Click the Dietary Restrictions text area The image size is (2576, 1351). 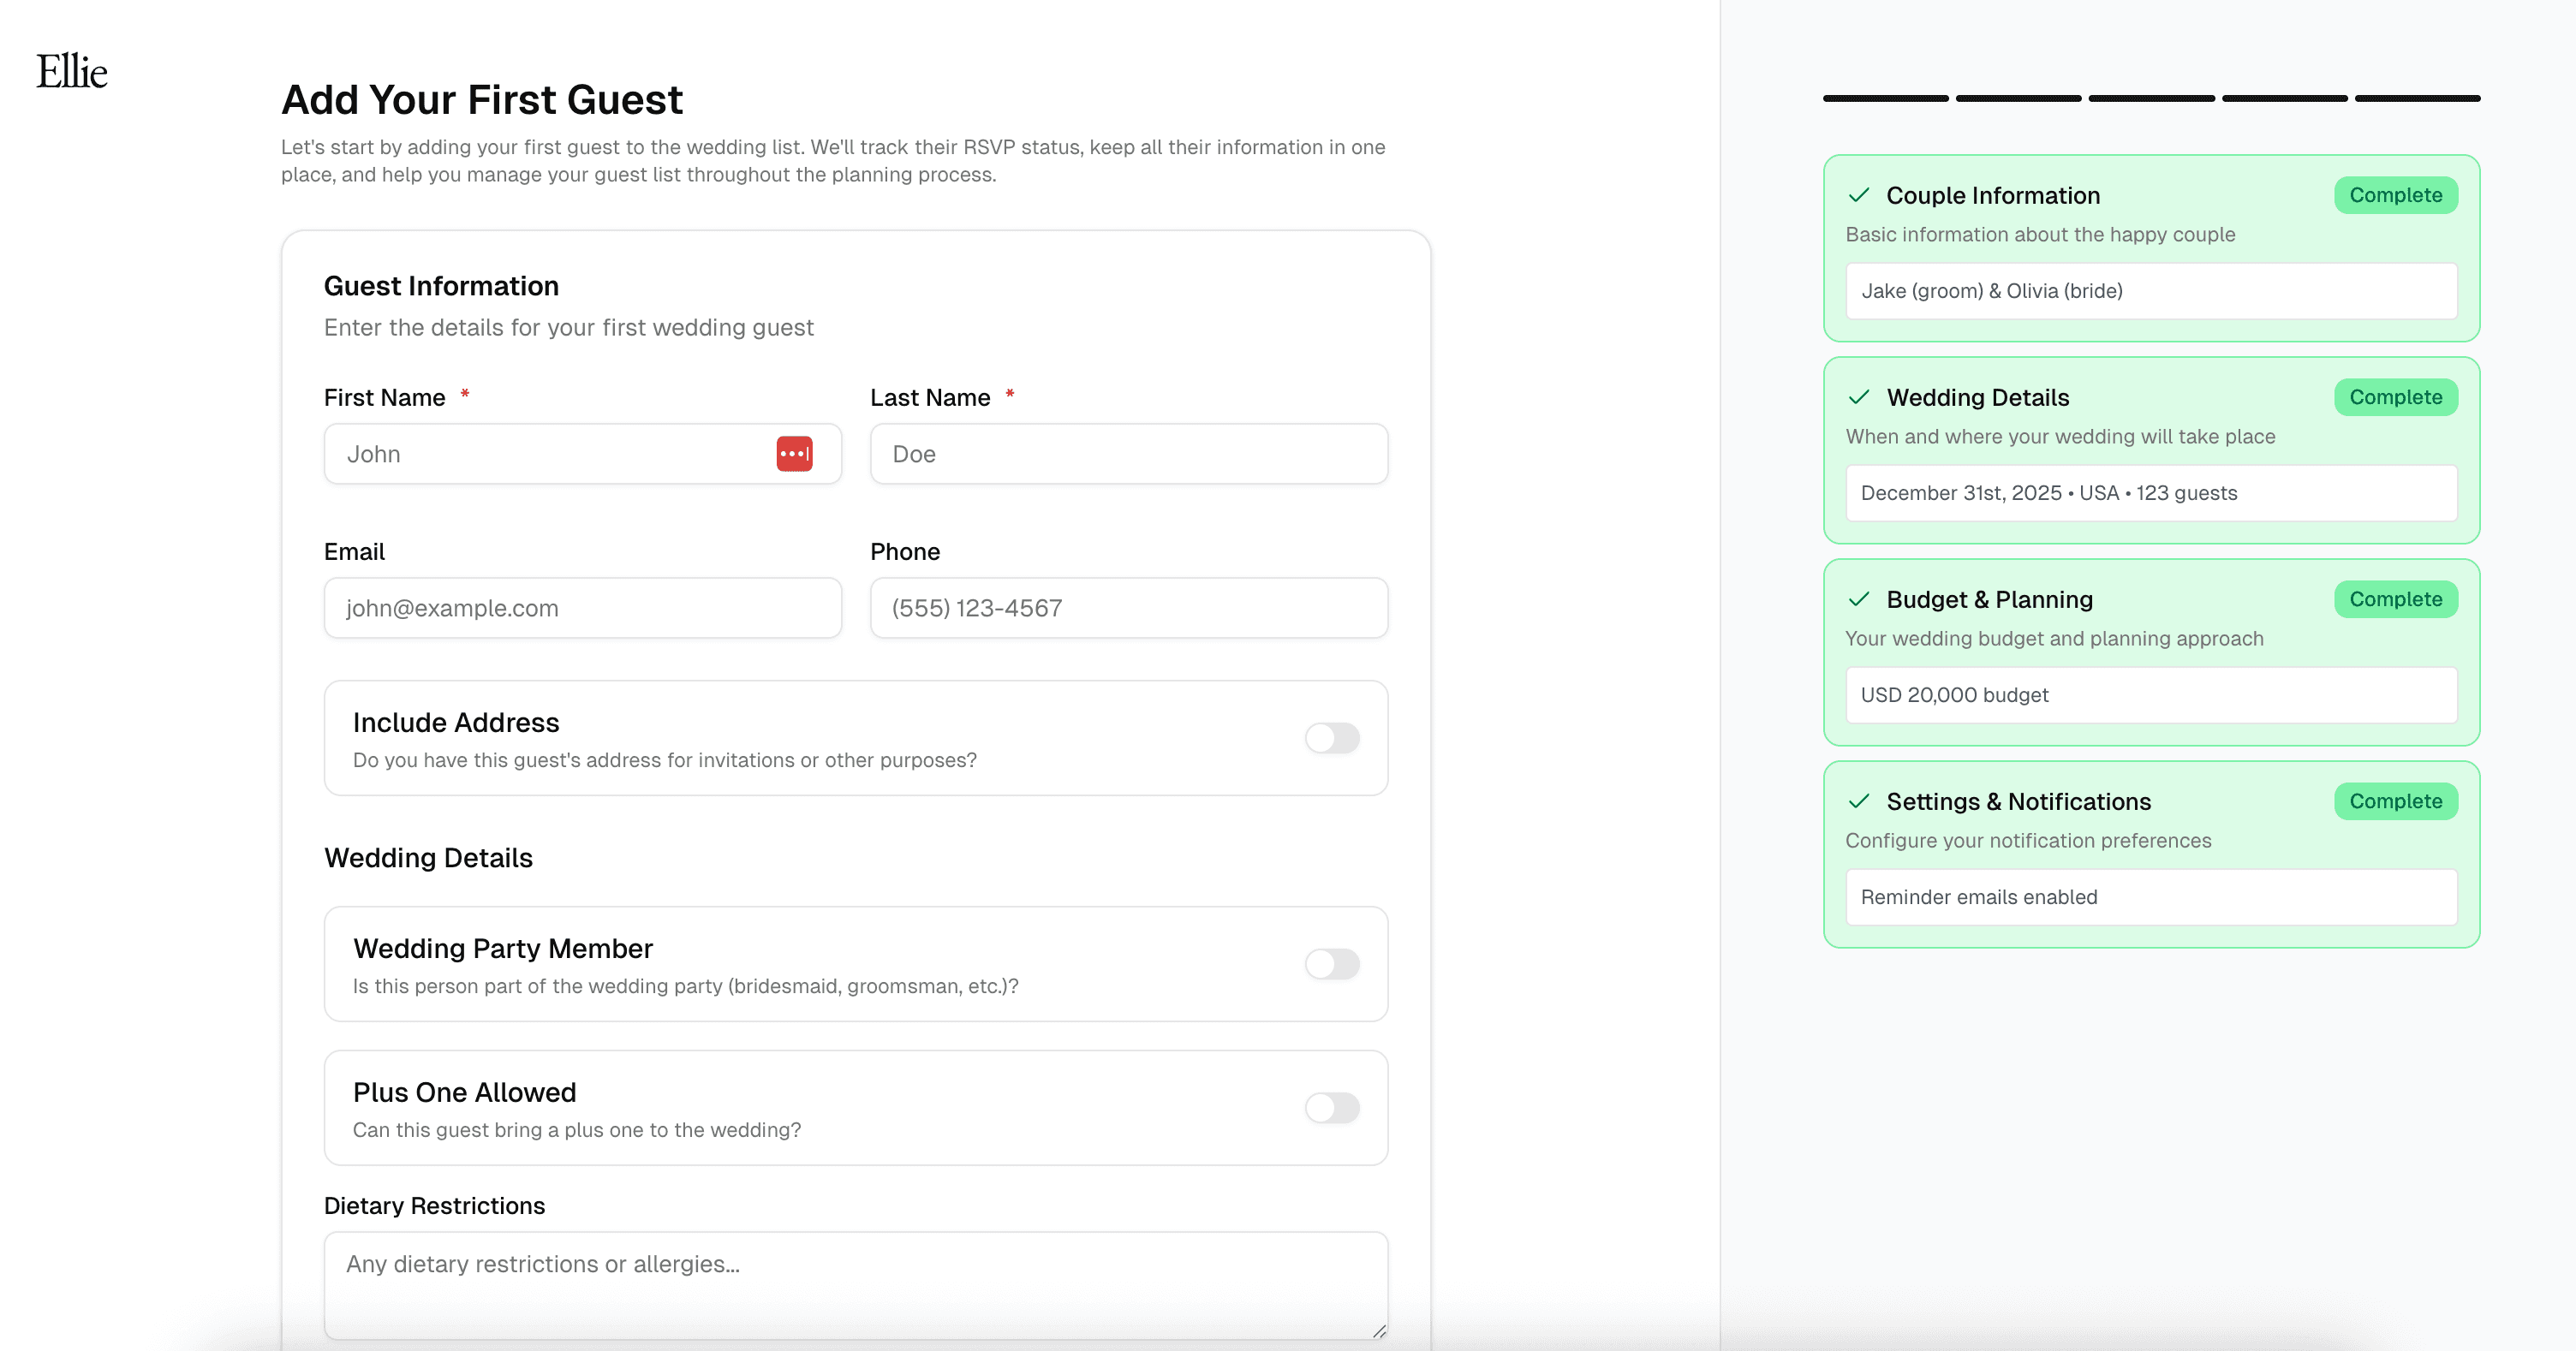click(x=855, y=1285)
